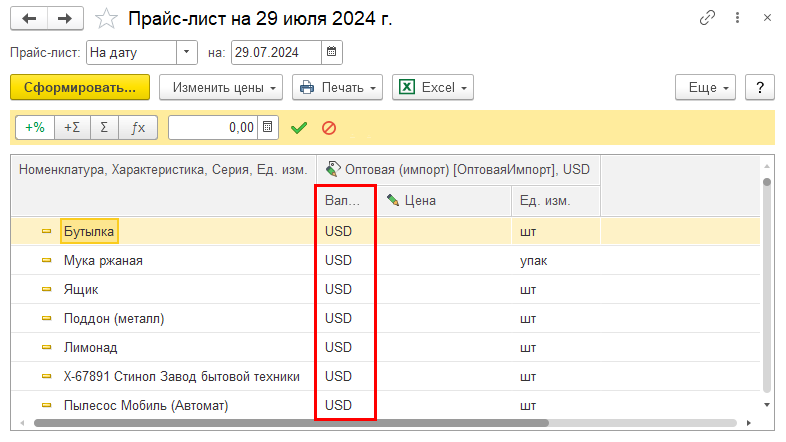Viewport: 786px width, 442px height.
Task: Click the Вал... column header
Action: tap(345, 200)
